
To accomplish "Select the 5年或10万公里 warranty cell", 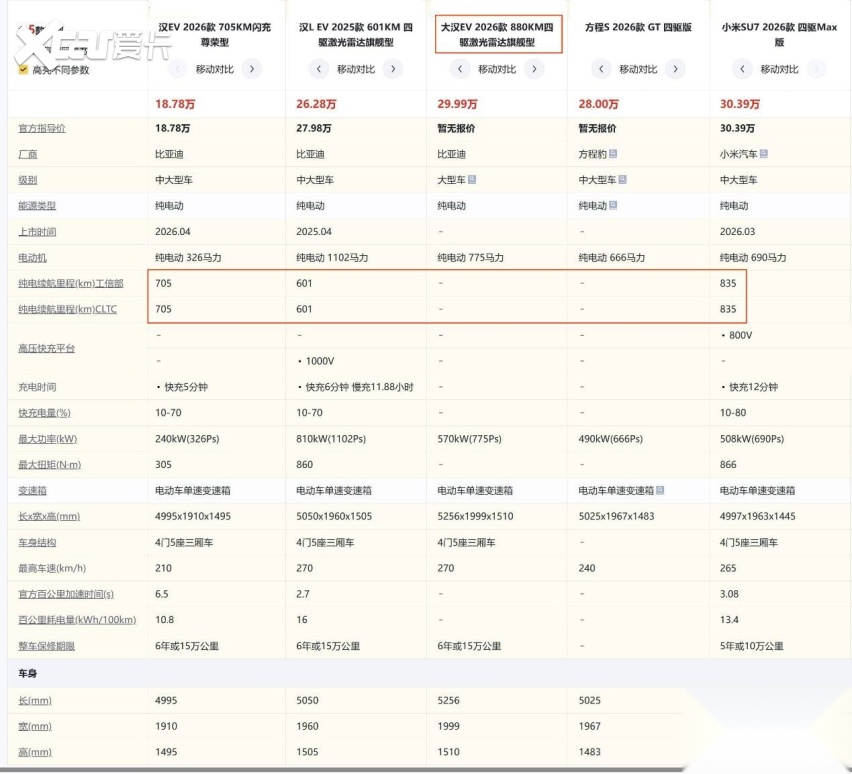I will click(x=752, y=646).
